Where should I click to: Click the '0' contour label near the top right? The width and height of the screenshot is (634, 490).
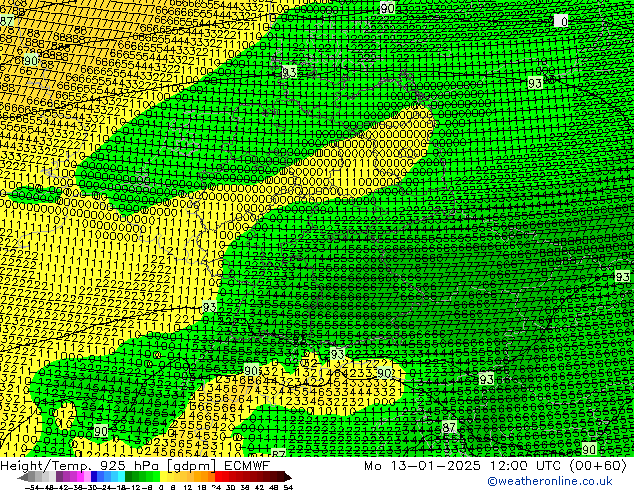561,21
